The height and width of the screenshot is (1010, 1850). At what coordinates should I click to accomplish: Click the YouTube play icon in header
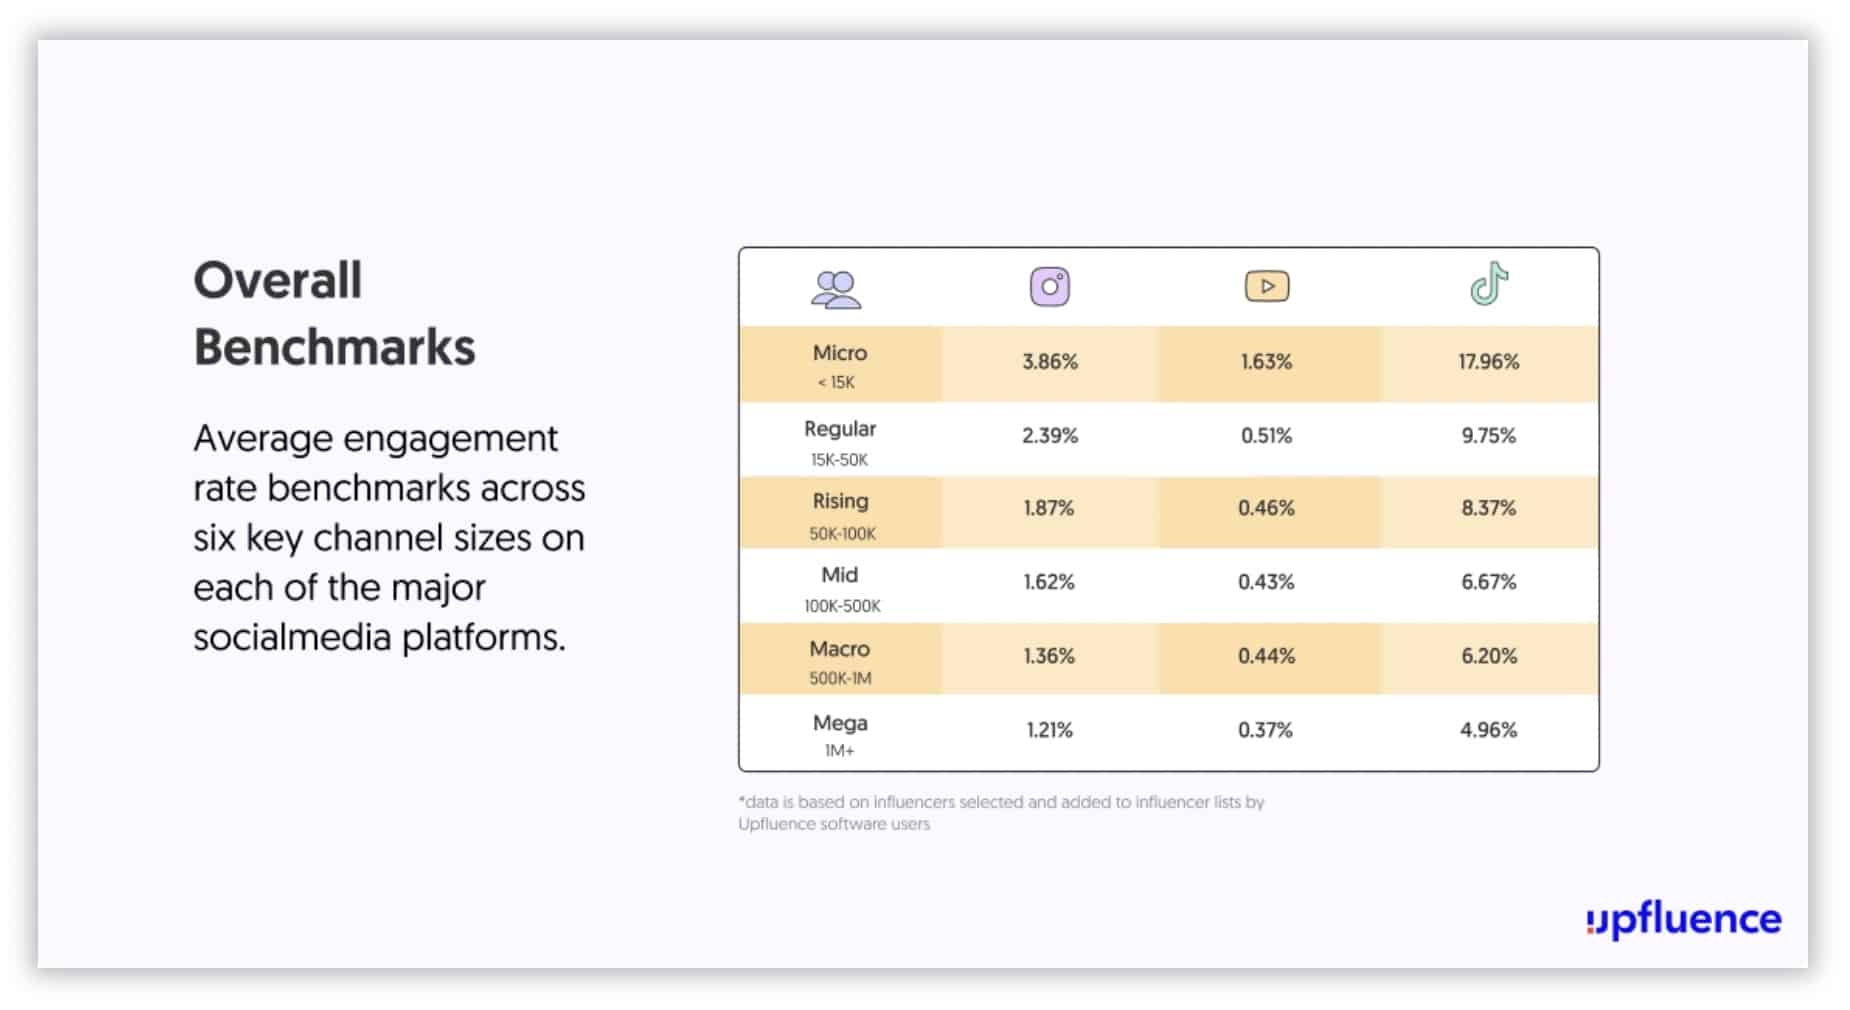click(1266, 287)
